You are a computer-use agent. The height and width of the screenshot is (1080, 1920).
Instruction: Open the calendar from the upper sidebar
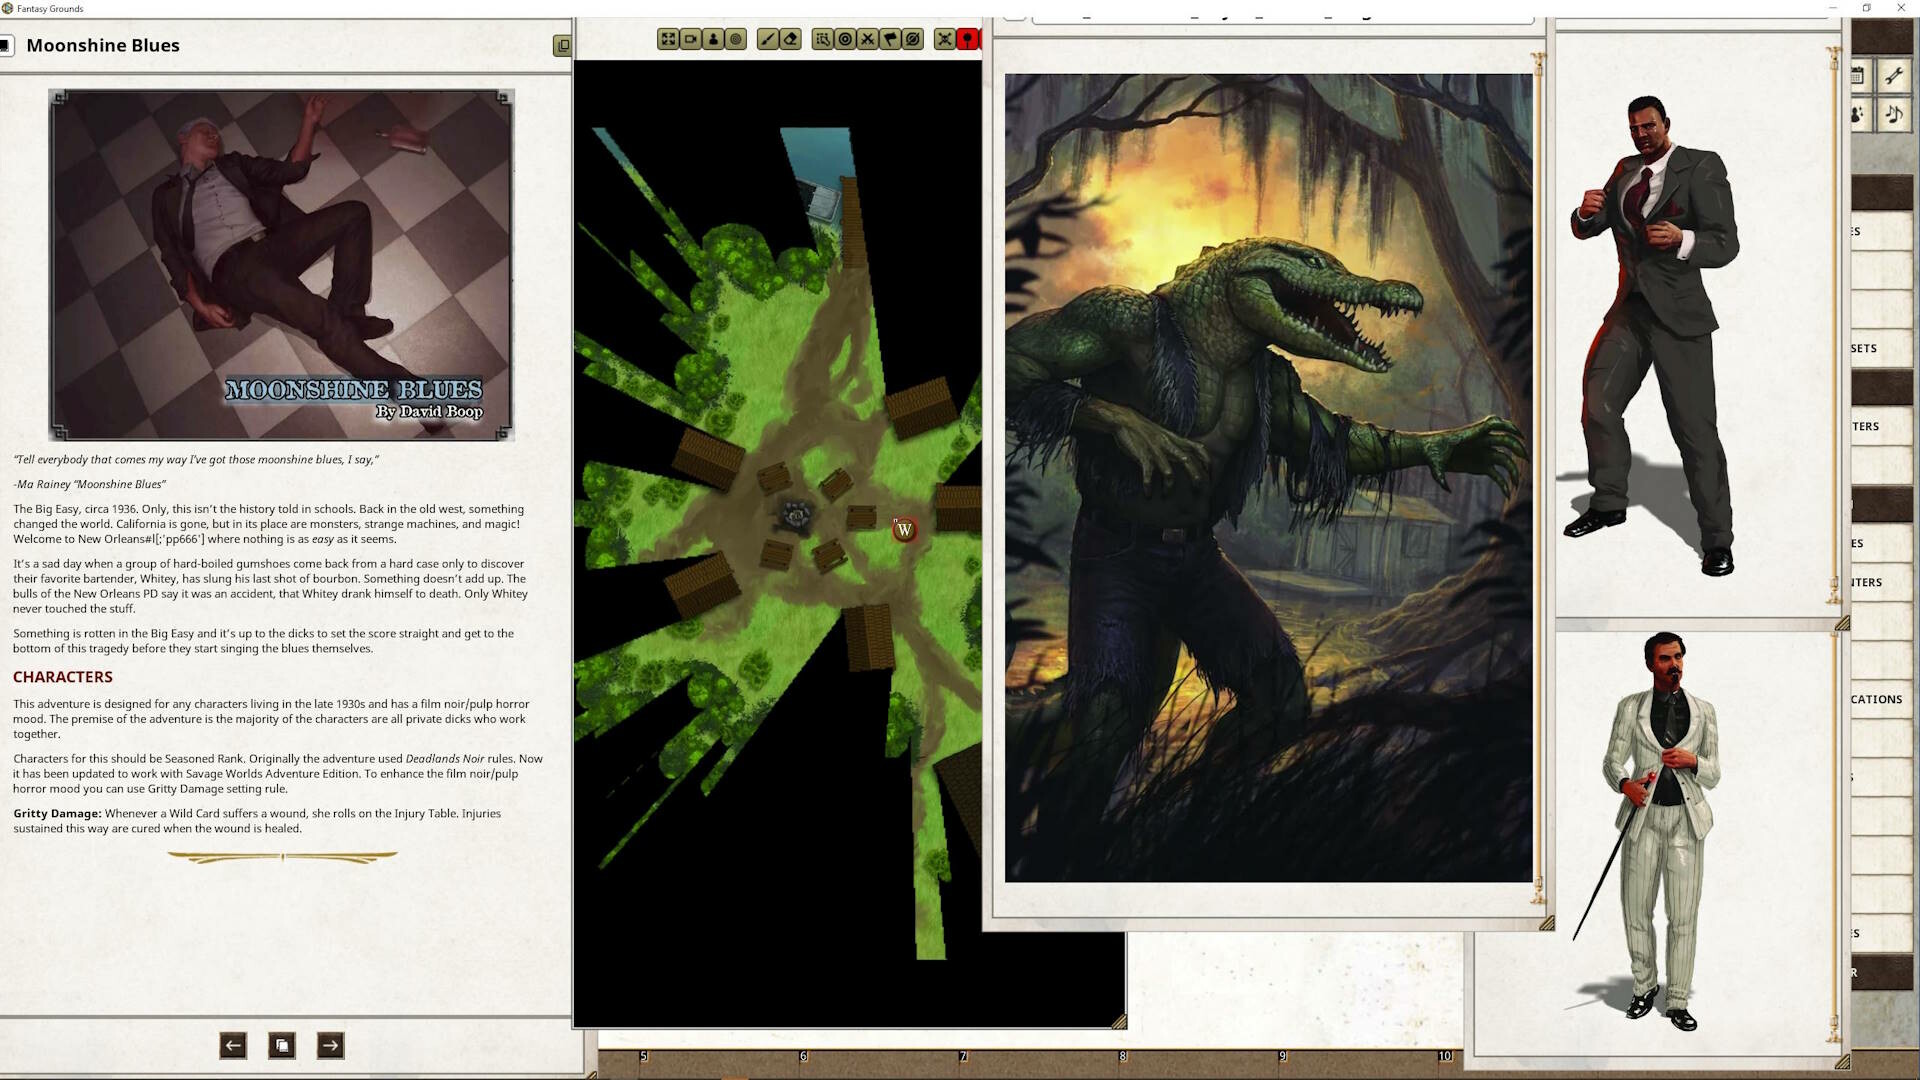click(1858, 76)
